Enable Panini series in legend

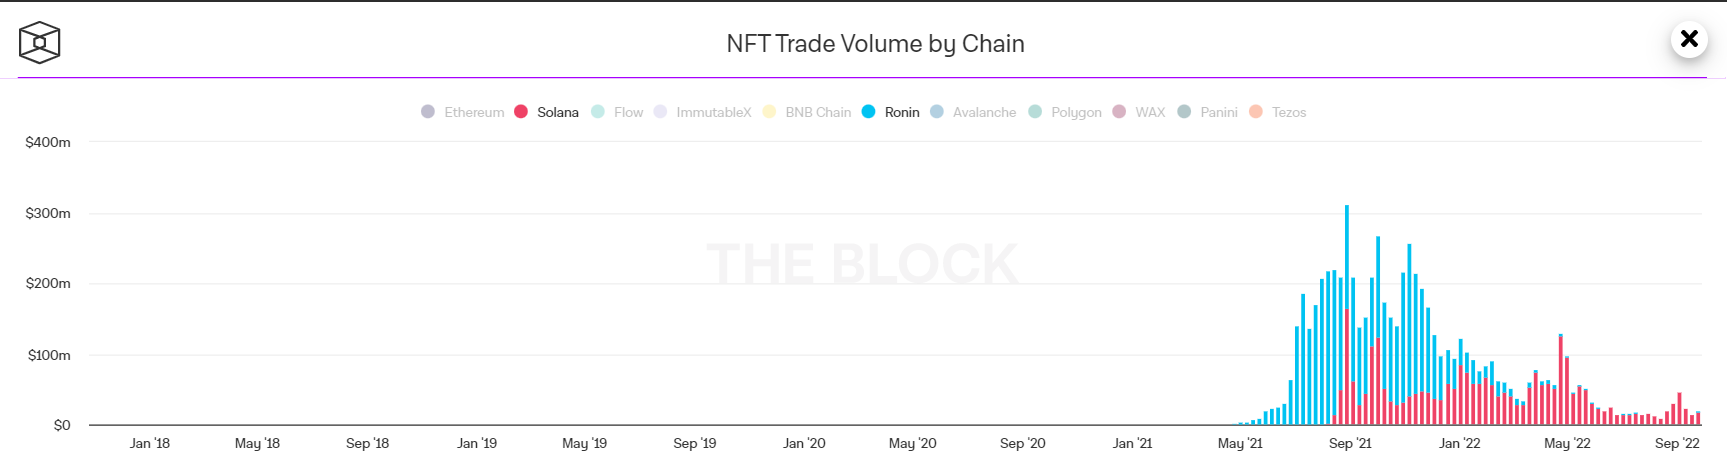point(1219,112)
